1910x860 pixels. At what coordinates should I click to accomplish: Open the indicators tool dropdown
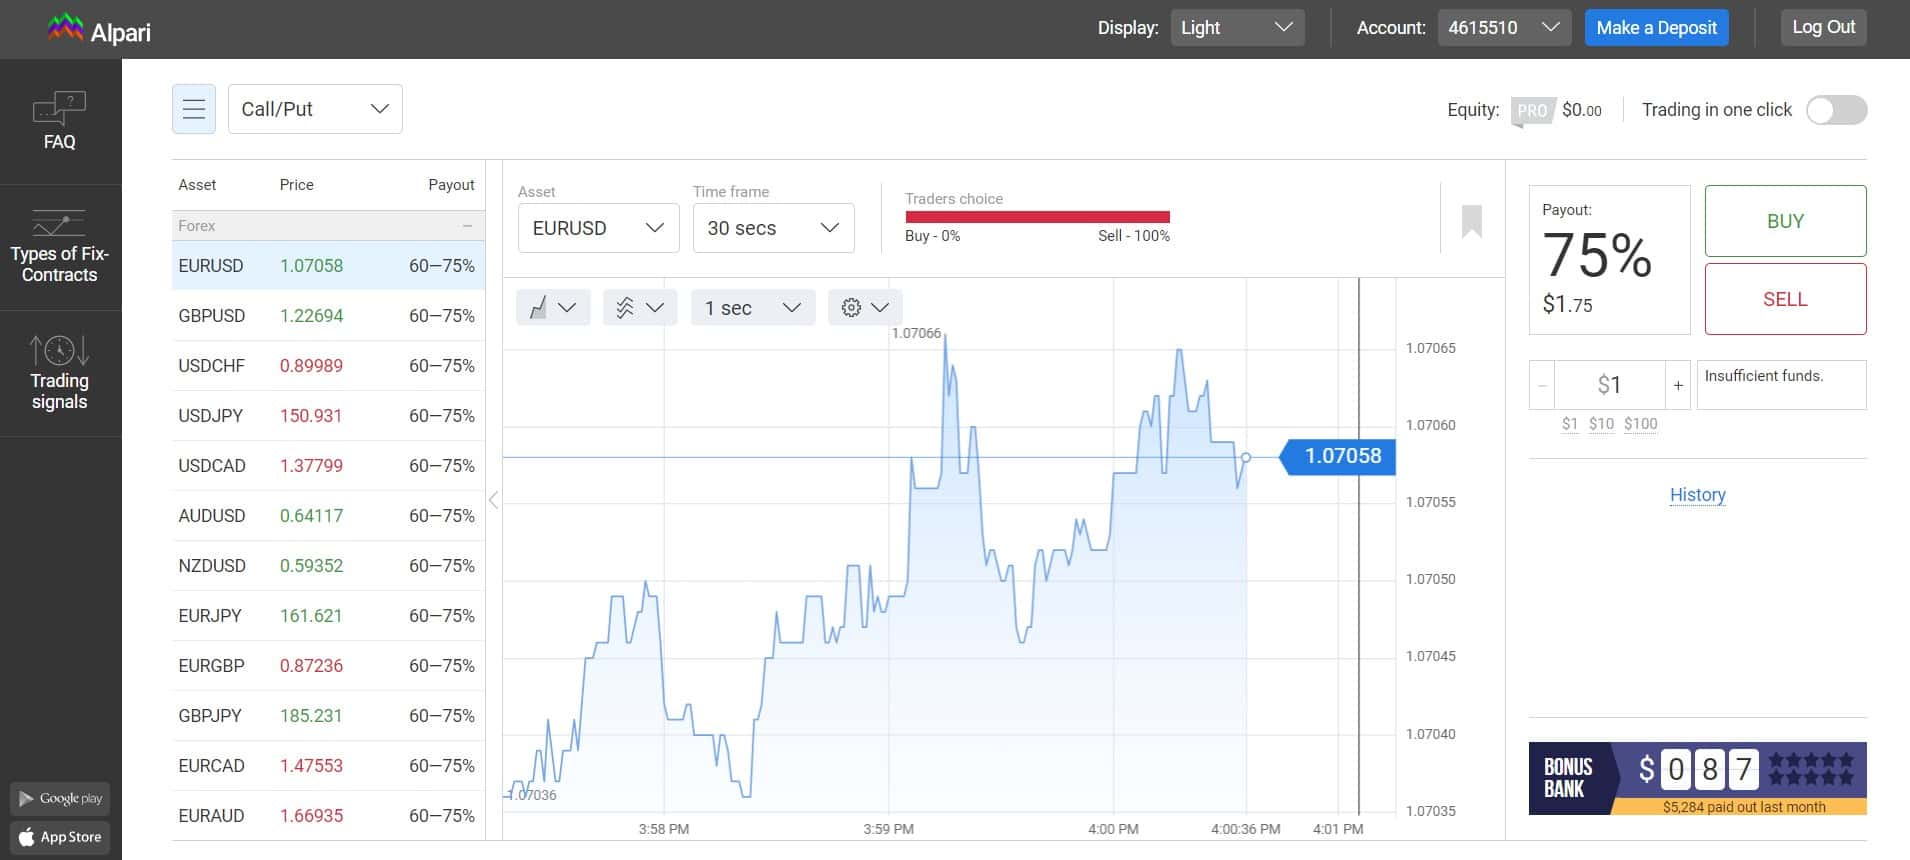[x=640, y=307]
